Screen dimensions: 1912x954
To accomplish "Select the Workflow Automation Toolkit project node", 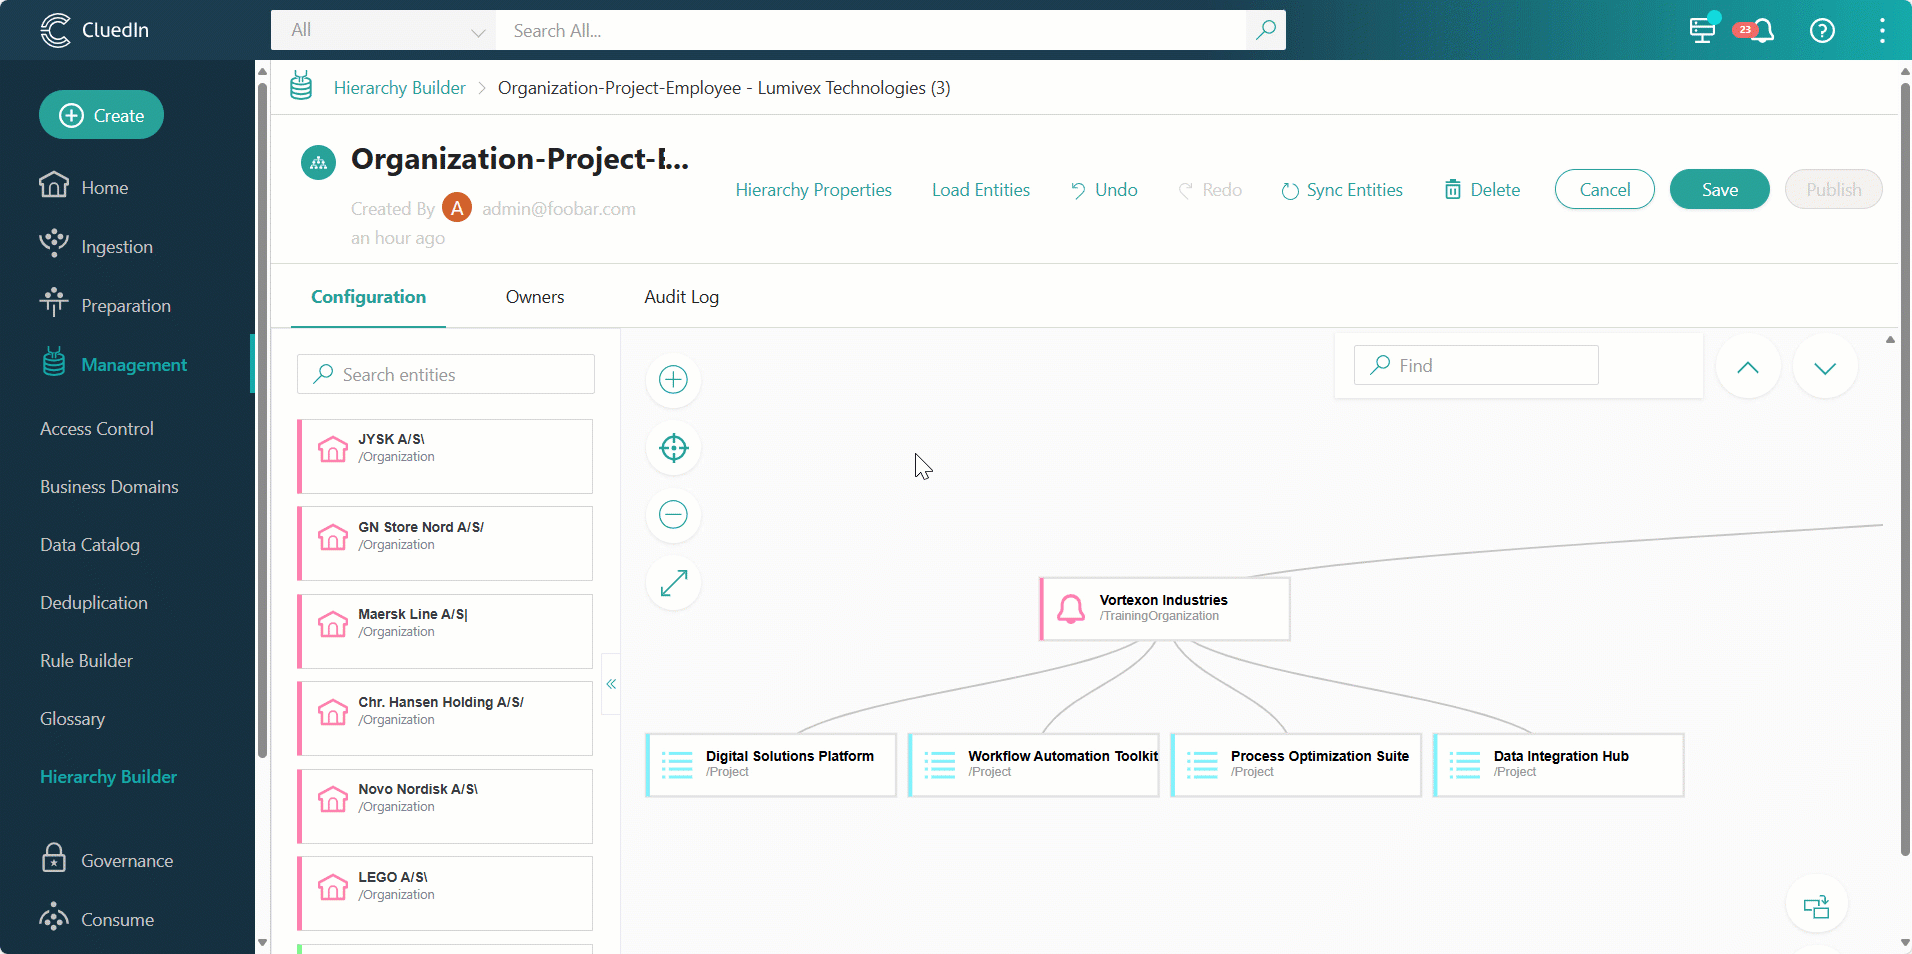I will click(x=1033, y=765).
